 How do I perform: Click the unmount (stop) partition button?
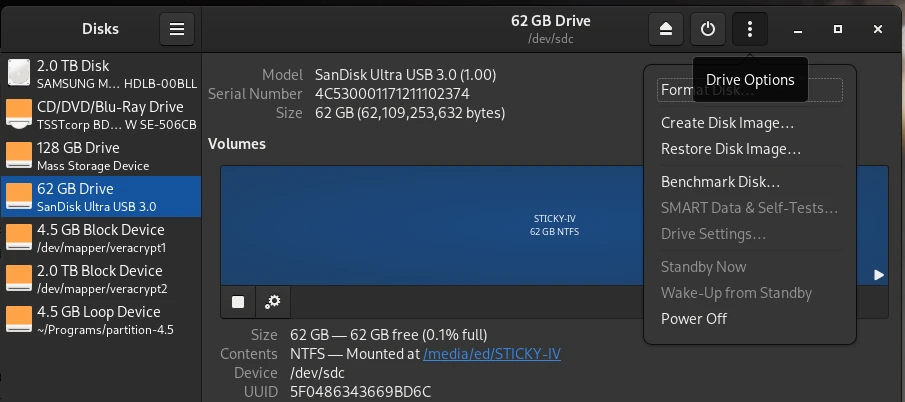click(x=238, y=301)
